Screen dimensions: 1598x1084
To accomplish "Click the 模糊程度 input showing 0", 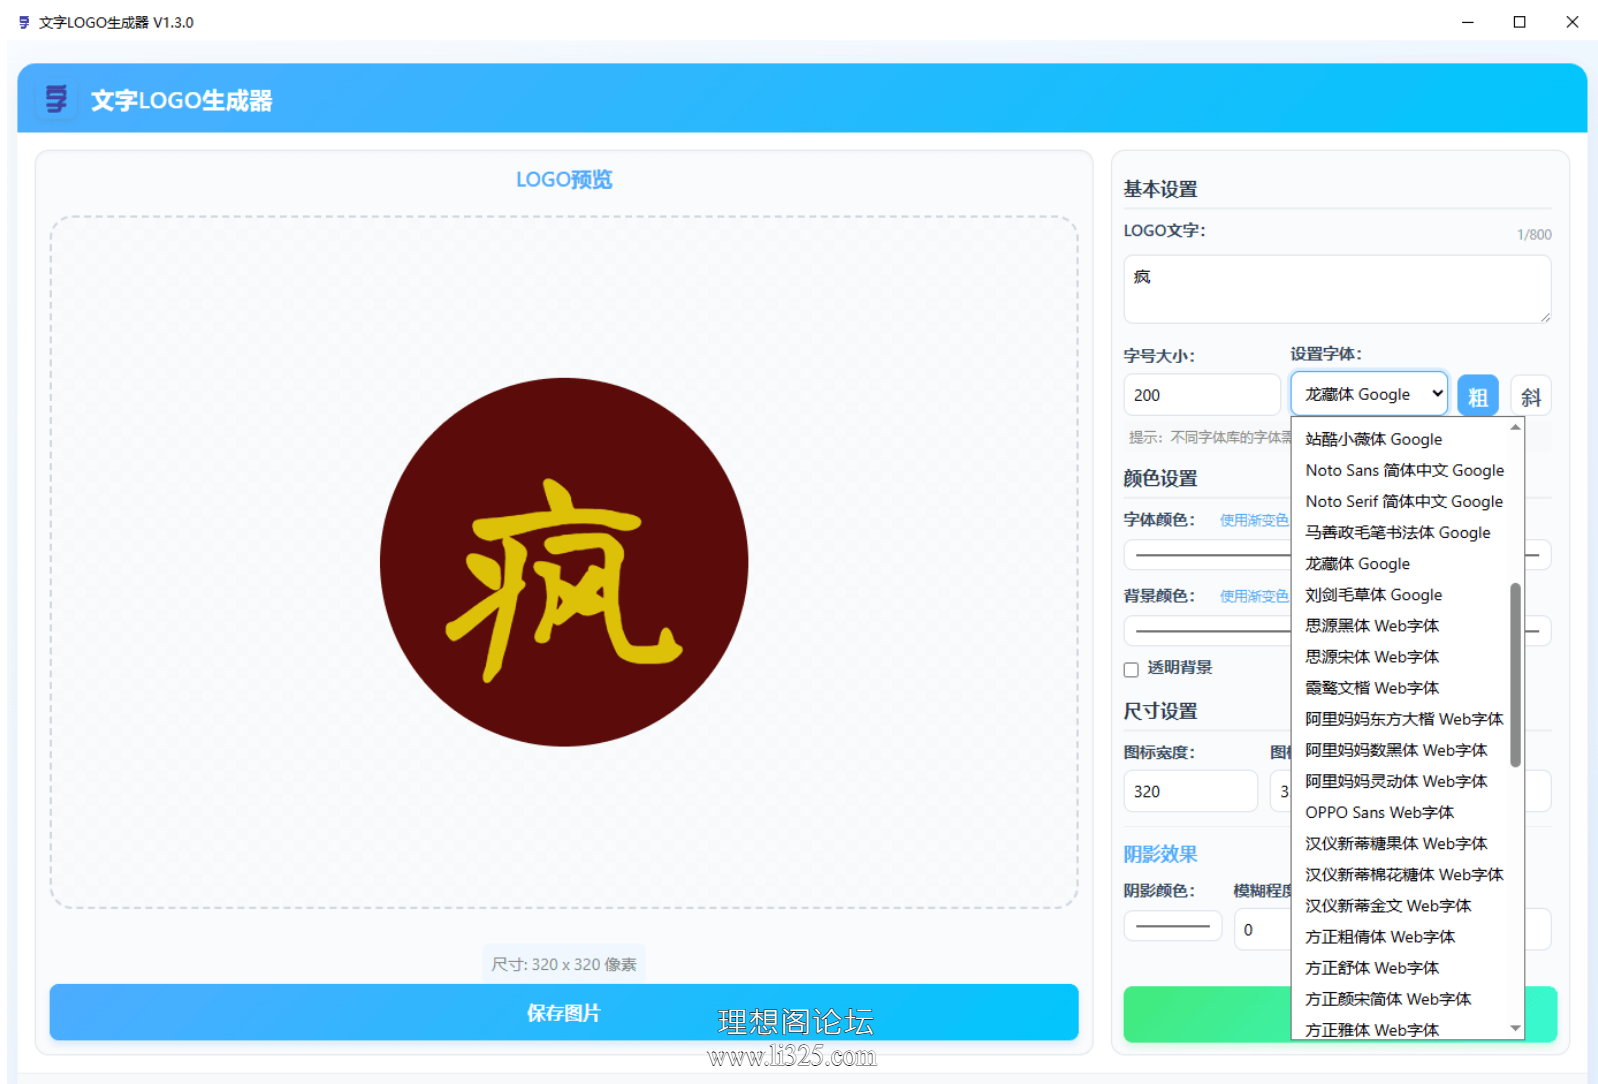I will coord(1262,929).
